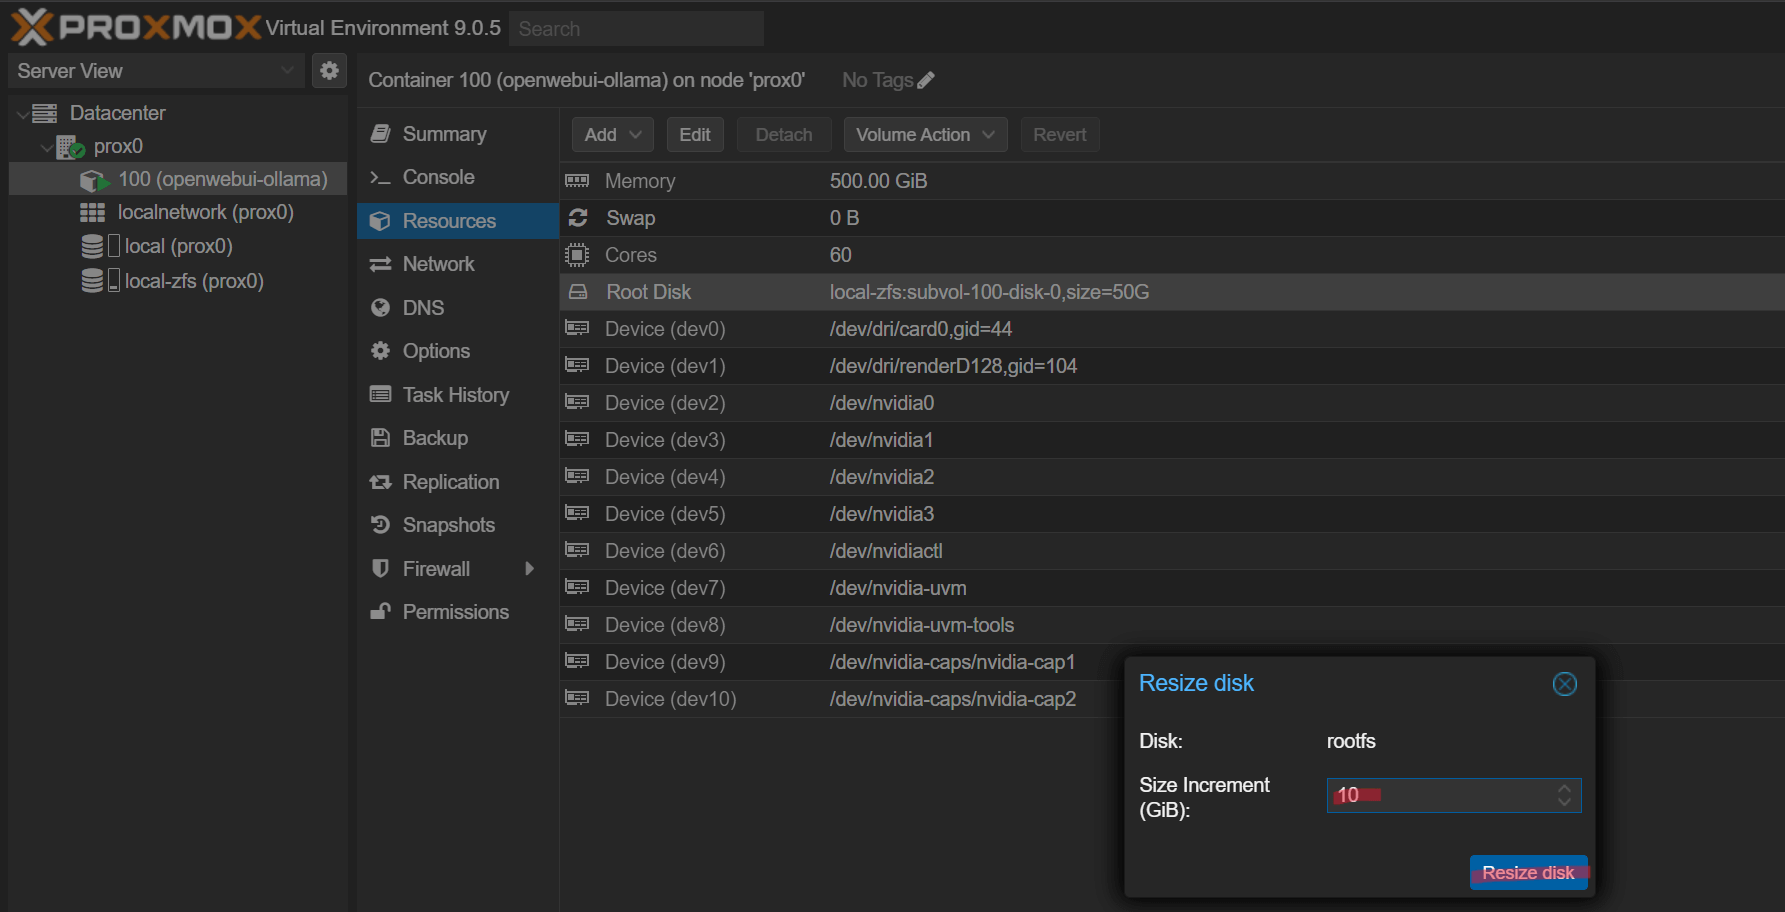Viewport: 1785px width, 912px height.
Task: Switch to the Console tab
Action: coord(438,177)
